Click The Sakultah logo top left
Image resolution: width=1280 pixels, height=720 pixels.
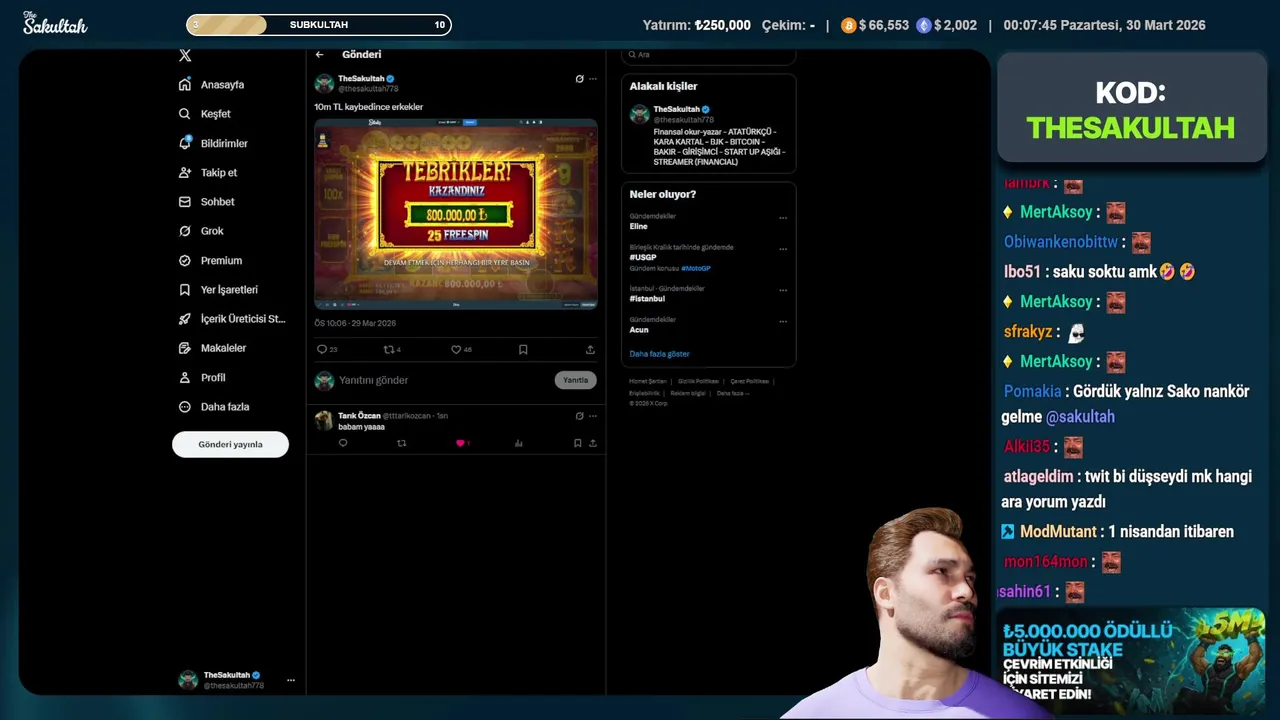tap(55, 23)
